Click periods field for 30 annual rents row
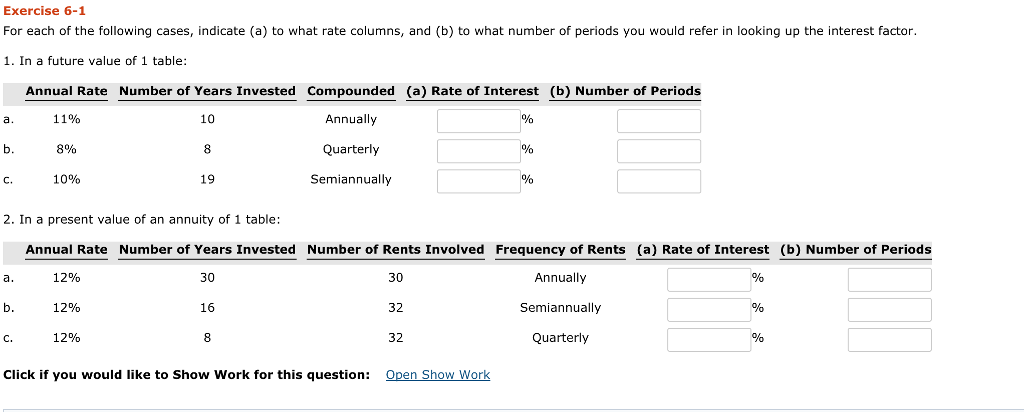Image resolution: width=1024 pixels, height=412 pixels. click(889, 279)
